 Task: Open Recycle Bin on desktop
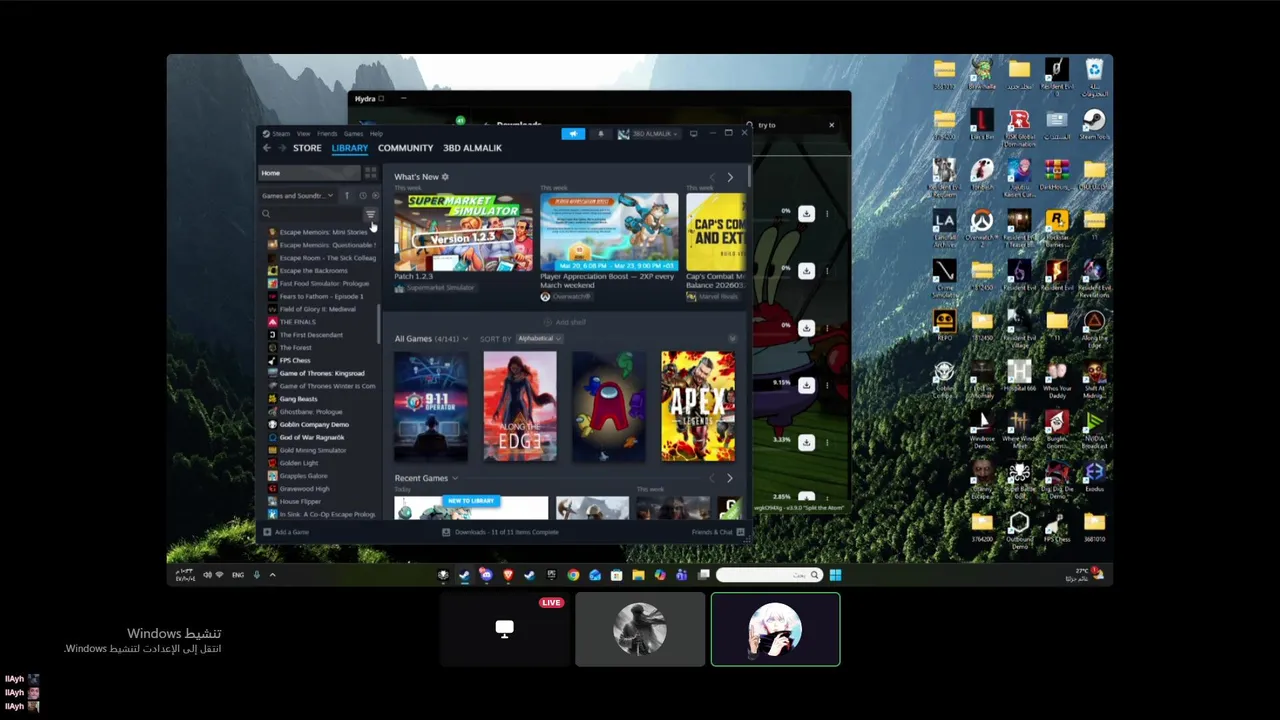click(1095, 75)
